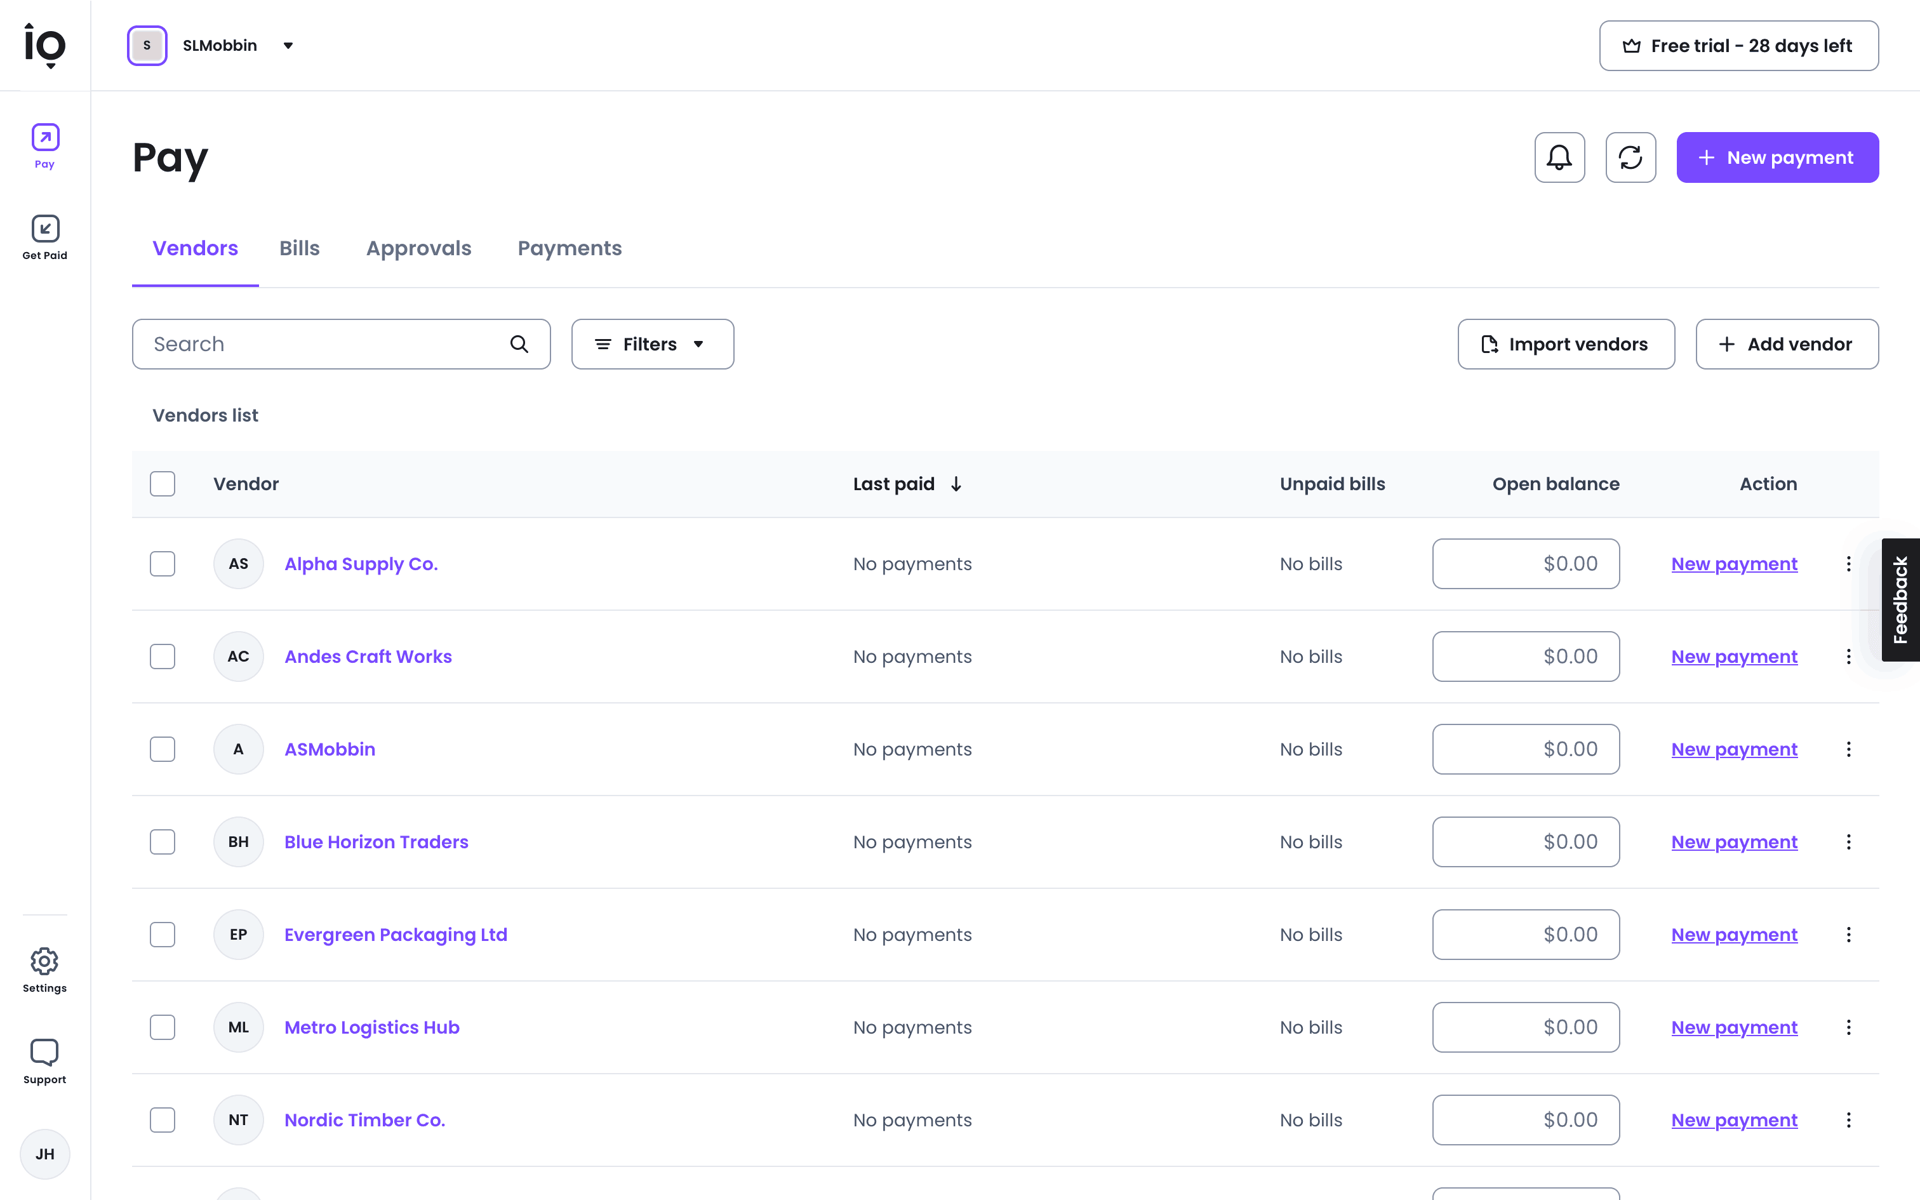This screenshot has width=1920, height=1200.
Task: Click the ML vendor avatar
Action: [x=238, y=1027]
